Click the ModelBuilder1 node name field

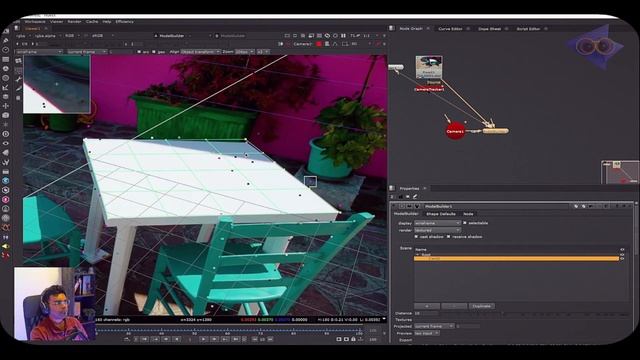496,207
